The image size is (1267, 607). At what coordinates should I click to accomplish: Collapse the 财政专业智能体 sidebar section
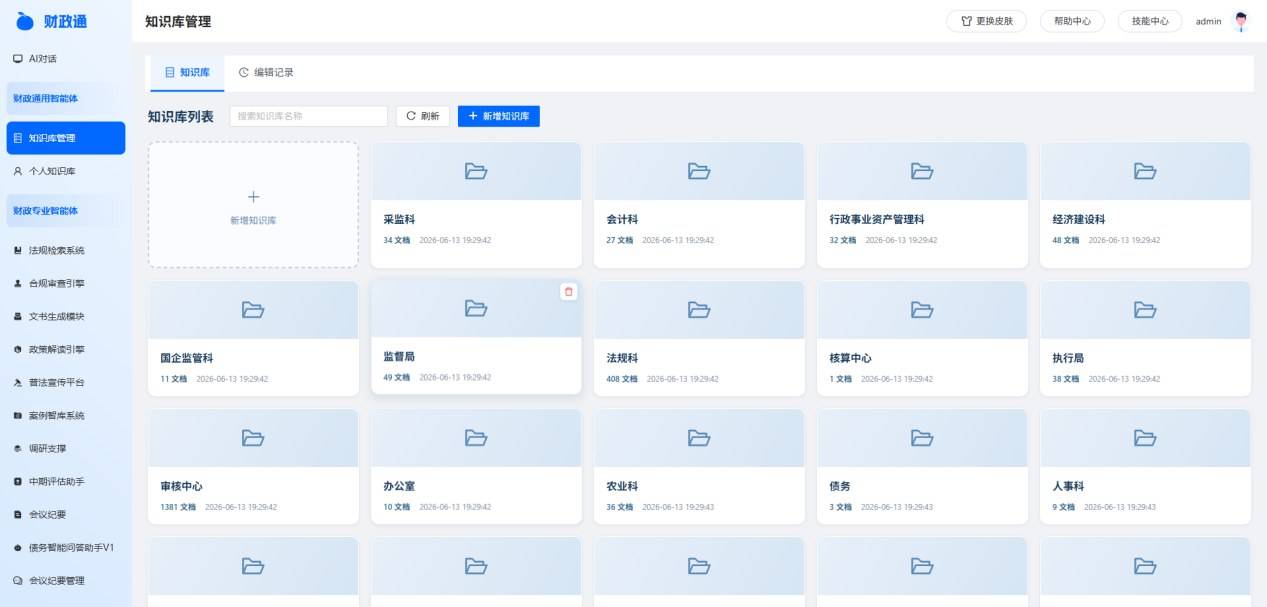point(66,211)
